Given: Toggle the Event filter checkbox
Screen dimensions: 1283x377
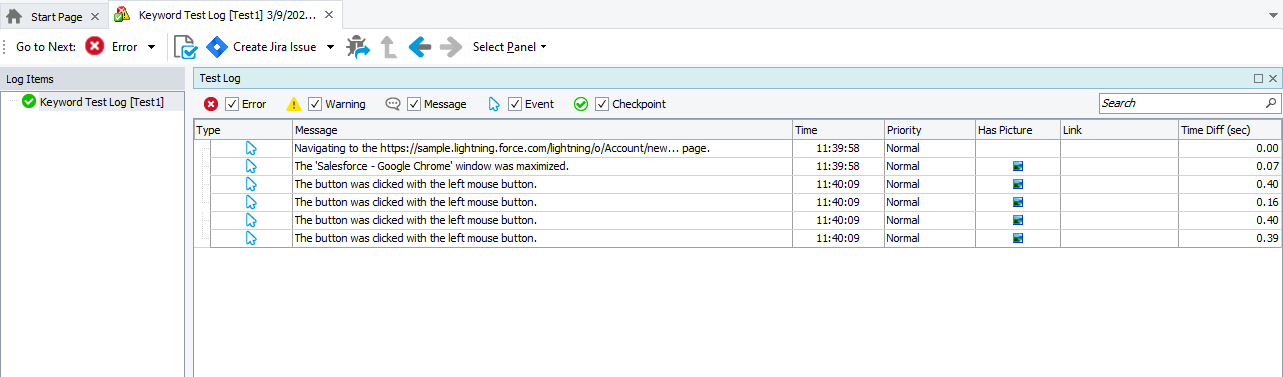Looking at the screenshot, I should click(x=515, y=104).
